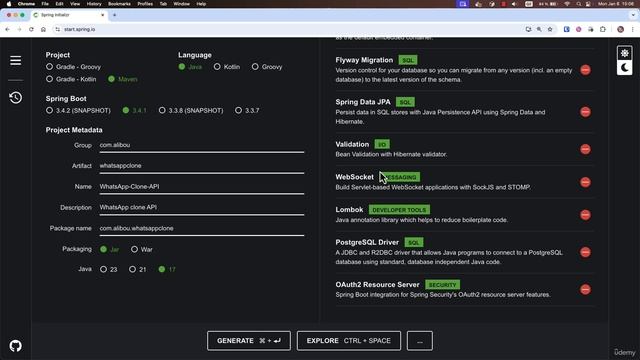640x360 pixels.
Task: Open the Chrome three-dot menu
Action: tap(633, 29)
